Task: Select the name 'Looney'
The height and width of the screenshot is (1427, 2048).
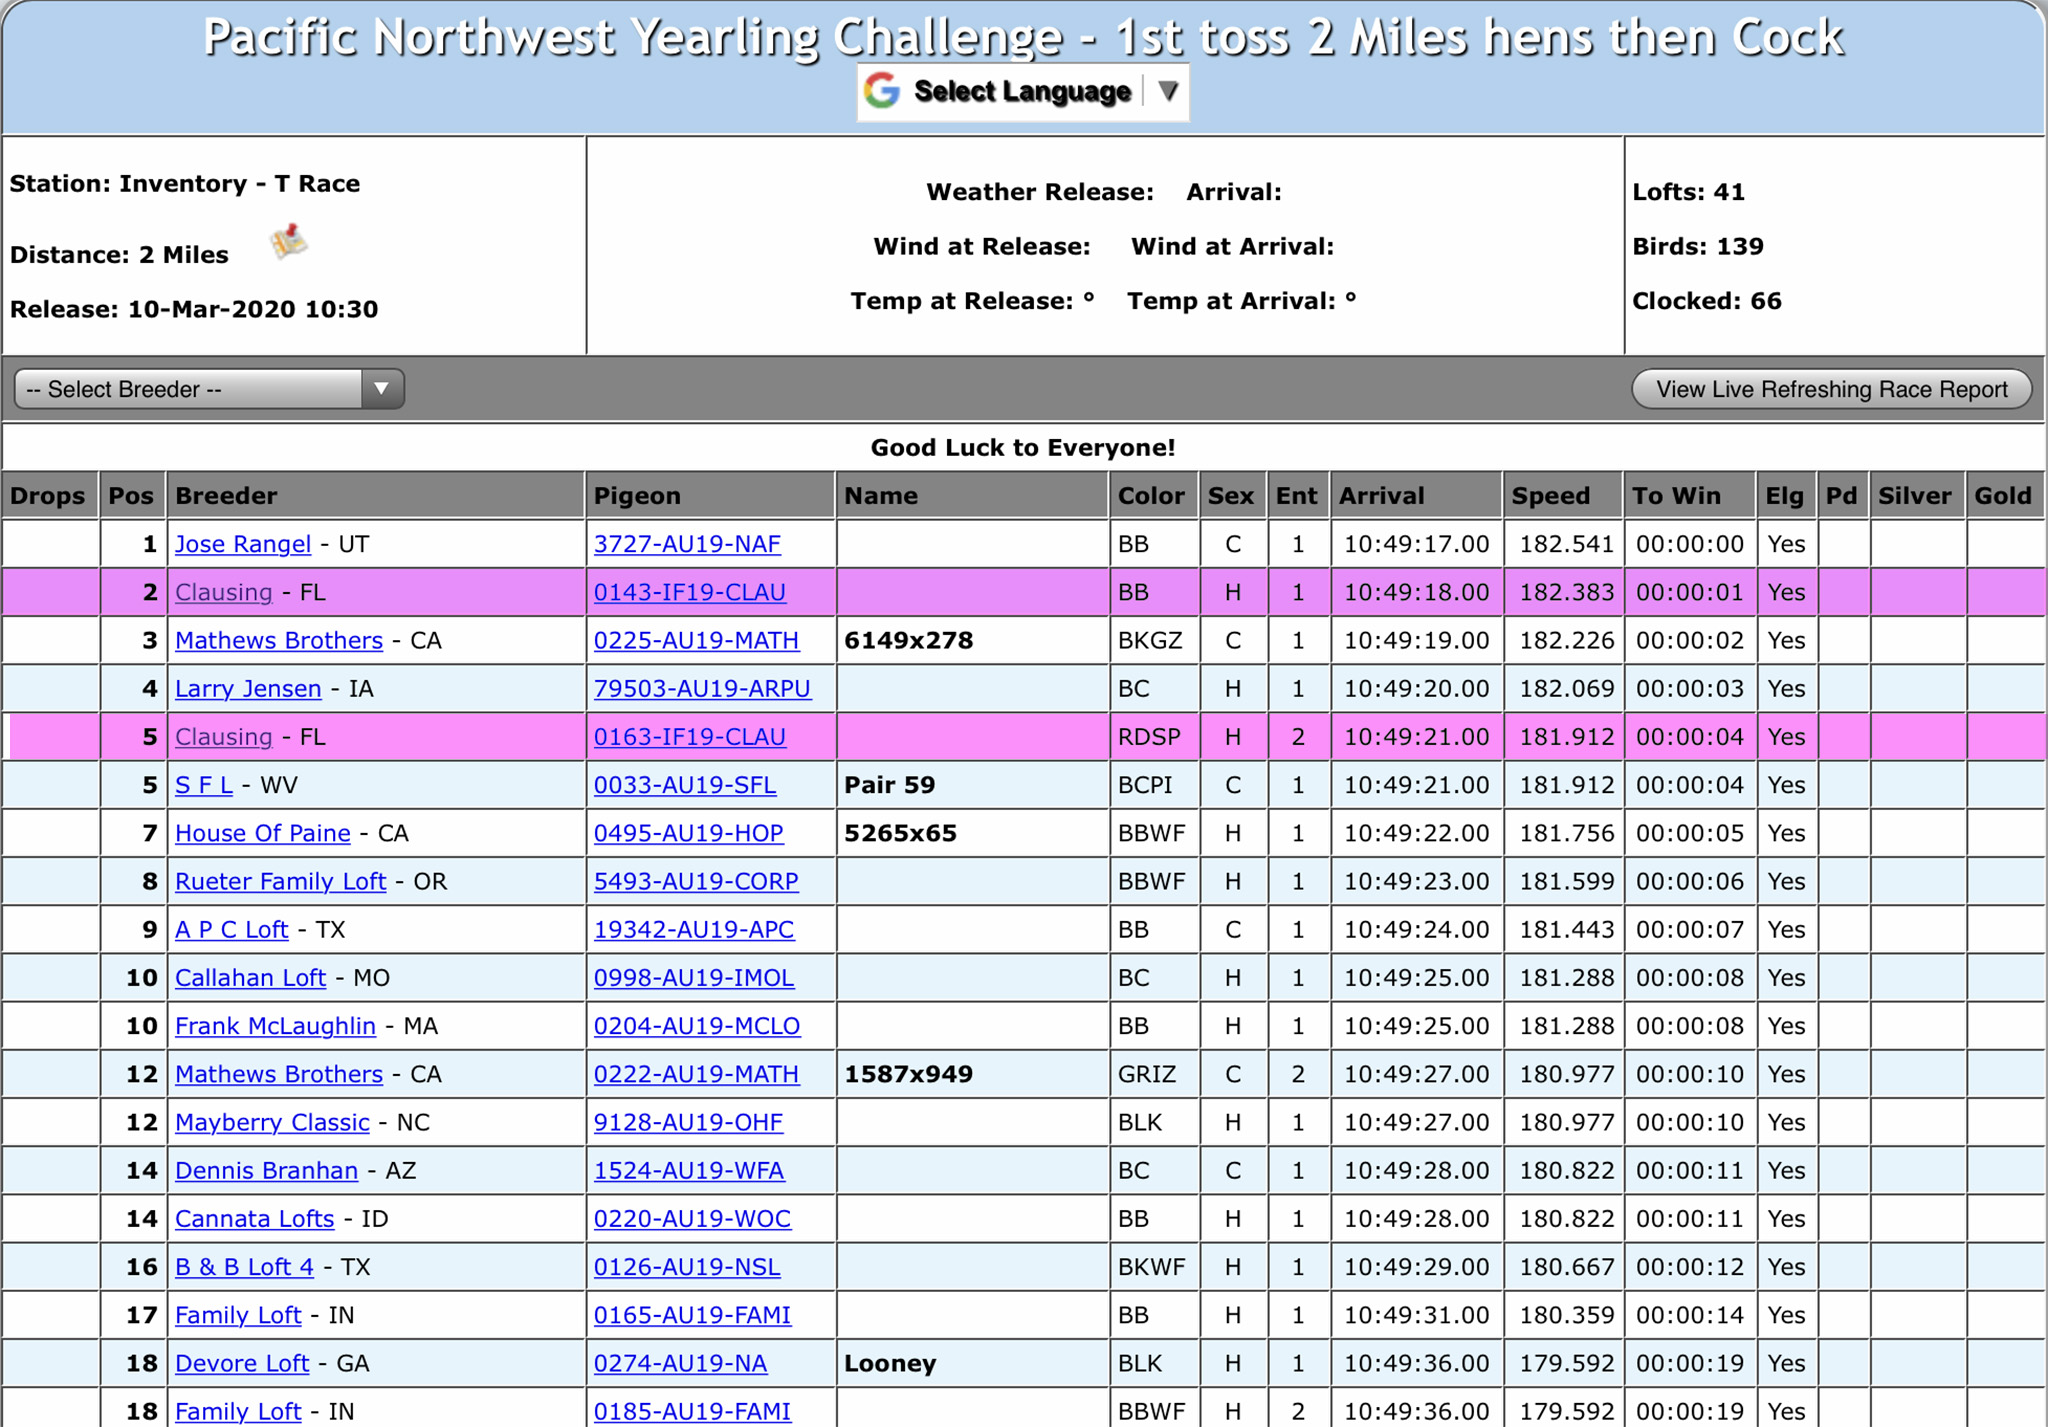Action: click(x=890, y=1363)
